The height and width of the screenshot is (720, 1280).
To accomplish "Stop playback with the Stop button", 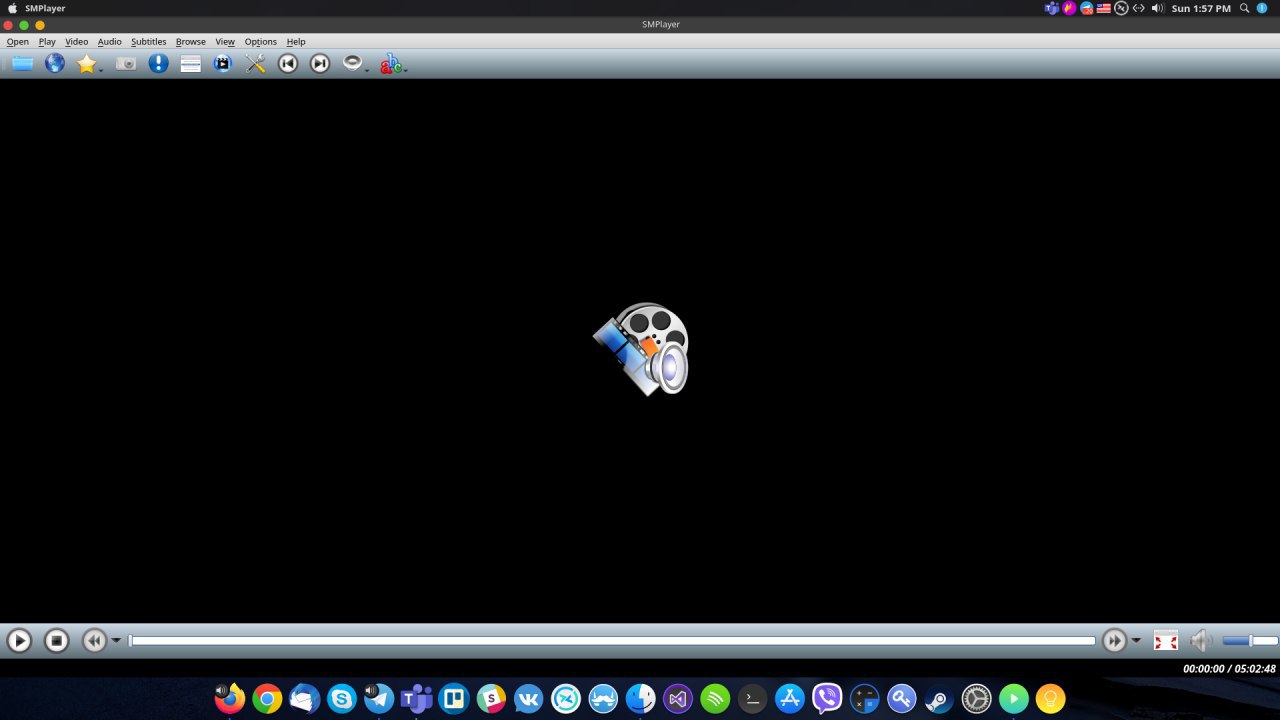I will coord(57,640).
